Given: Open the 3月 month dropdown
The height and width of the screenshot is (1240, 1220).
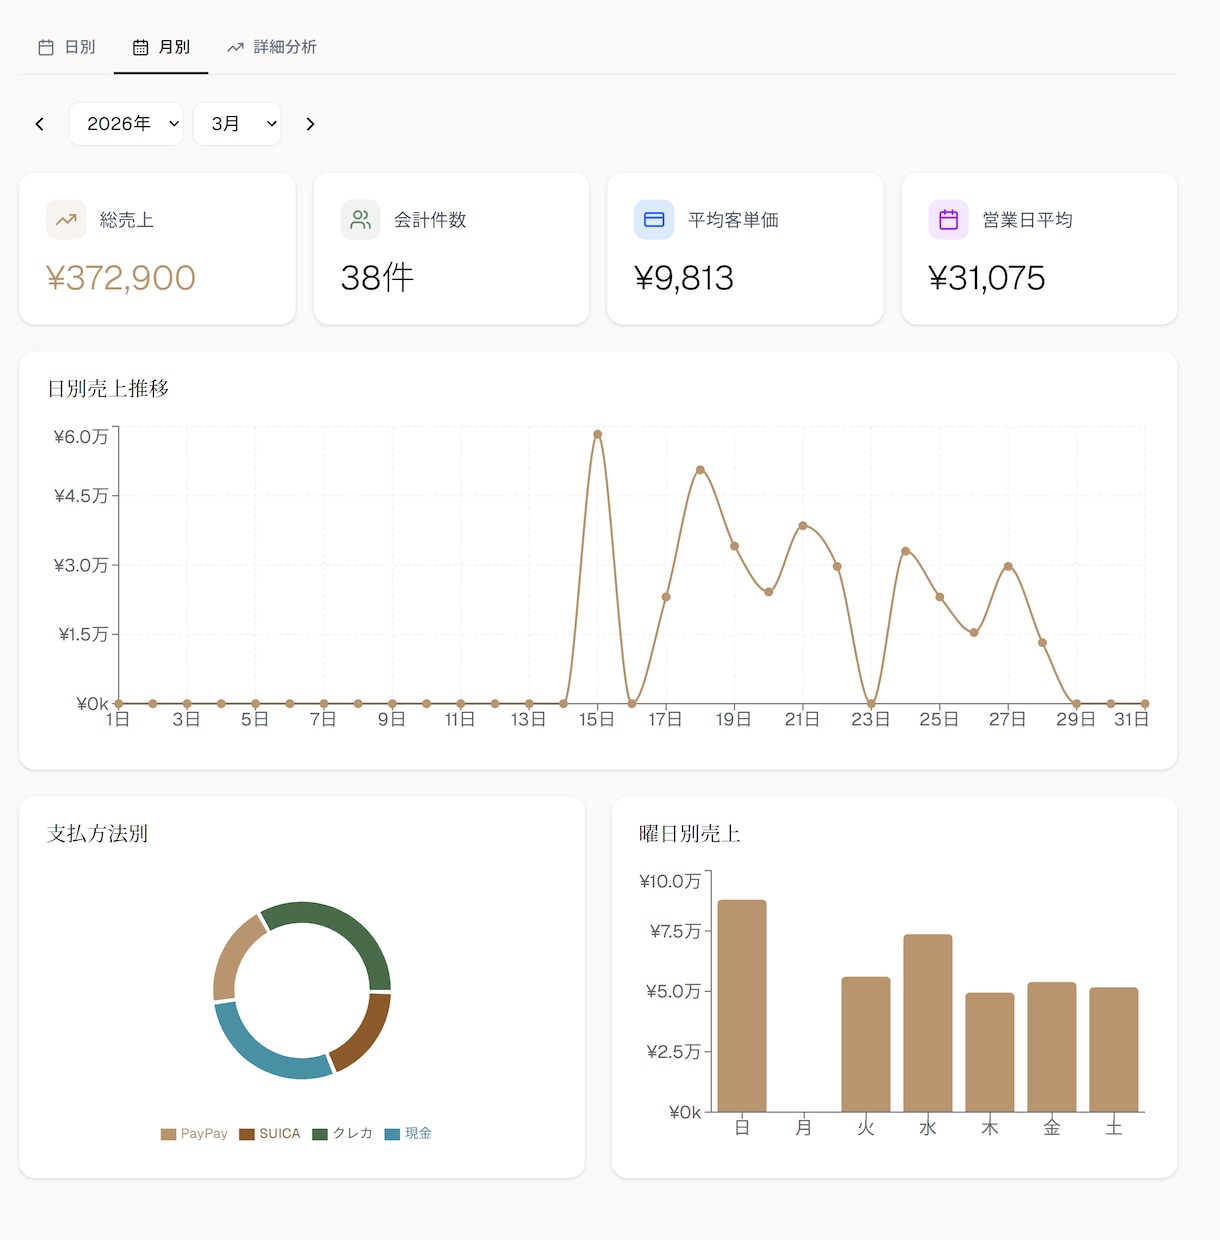Looking at the screenshot, I should pyautogui.click(x=237, y=124).
